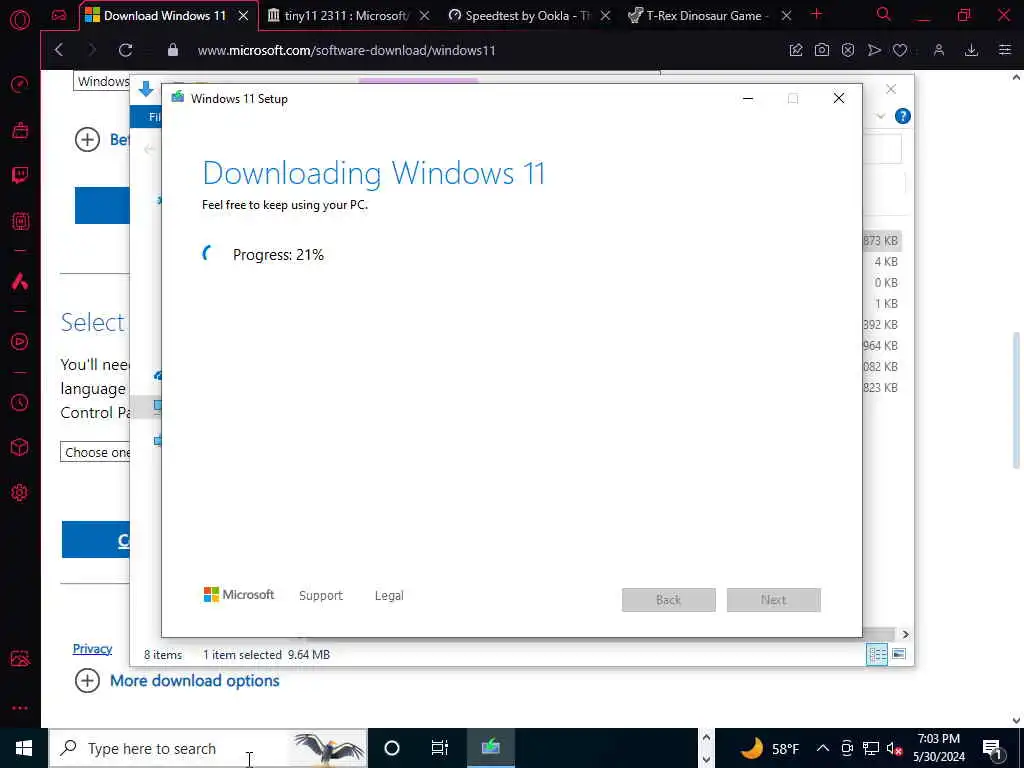Click the Windows search box
The width and height of the screenshot is (1024, 768).
208,748
